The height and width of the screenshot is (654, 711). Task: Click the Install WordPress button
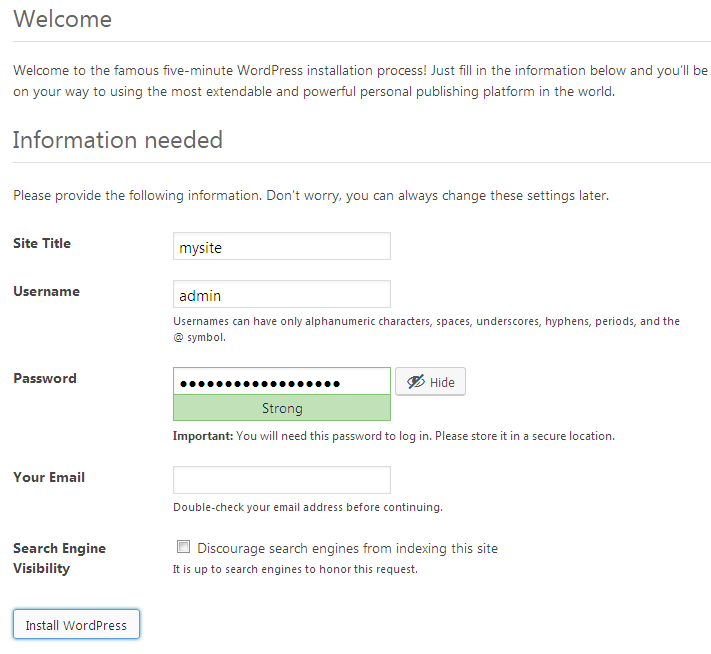click(76, 624)
